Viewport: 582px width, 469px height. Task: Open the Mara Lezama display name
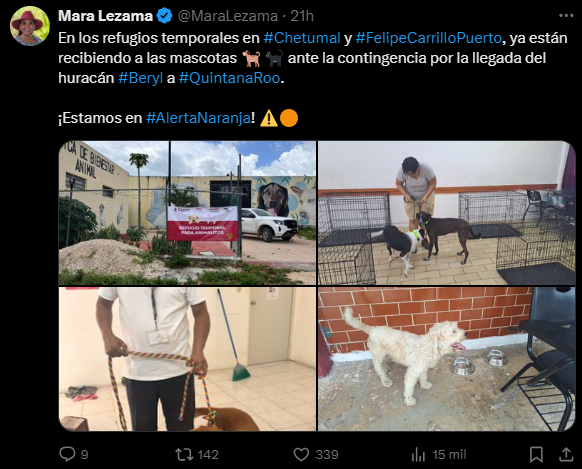pos(105,16)
